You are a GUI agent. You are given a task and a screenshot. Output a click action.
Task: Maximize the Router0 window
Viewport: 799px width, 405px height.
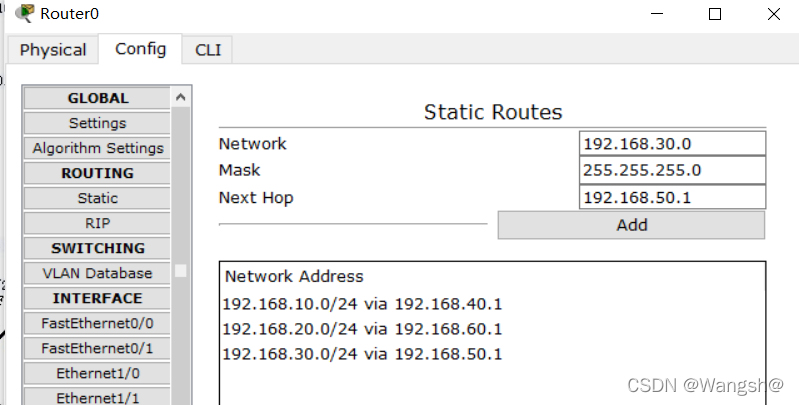714,14
